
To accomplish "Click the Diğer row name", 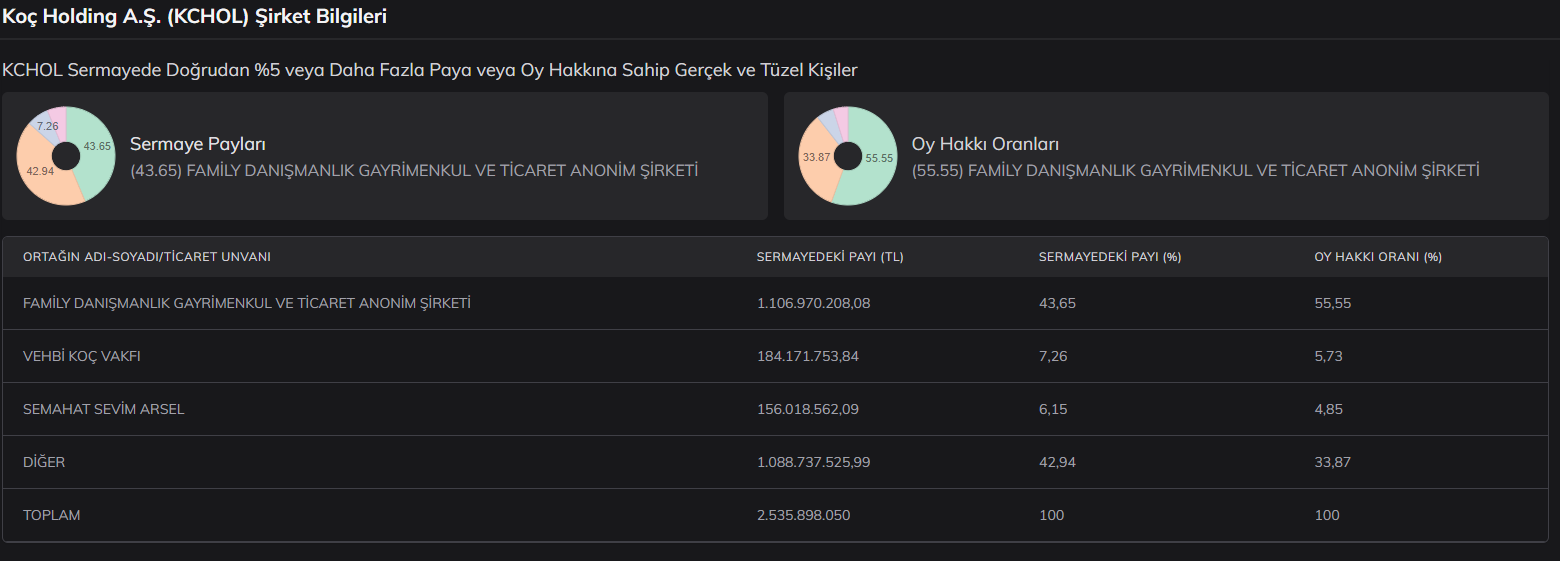I will (x=44, y=462).
